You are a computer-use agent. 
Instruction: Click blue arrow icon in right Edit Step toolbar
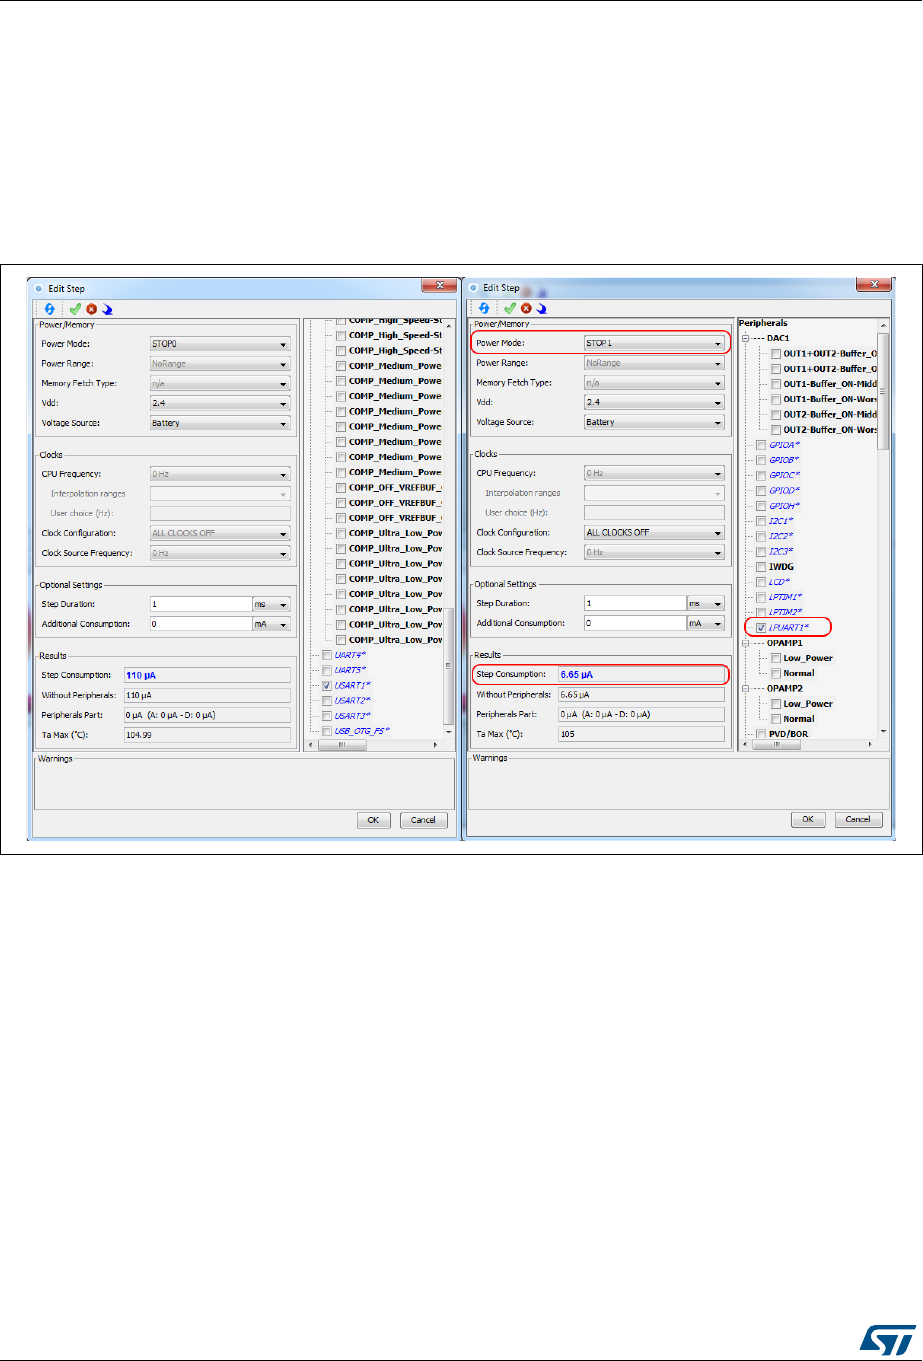(541, 309)
